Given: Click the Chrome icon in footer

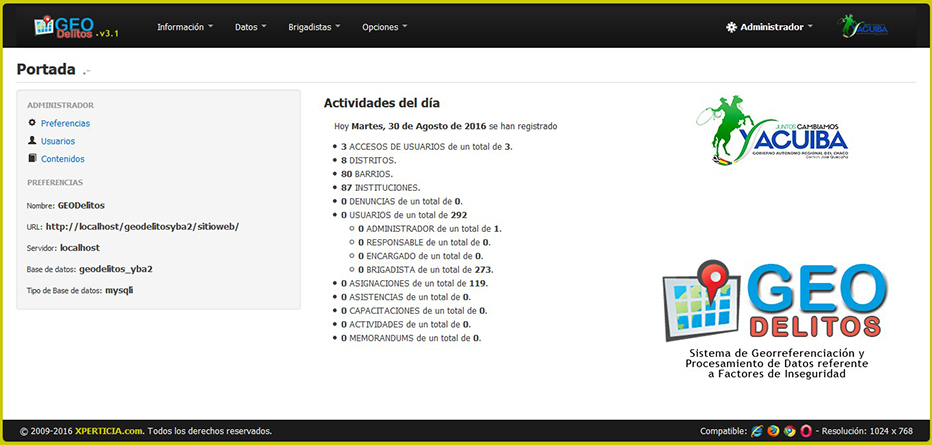Looking at the screenshot, I should pos(789,431).
